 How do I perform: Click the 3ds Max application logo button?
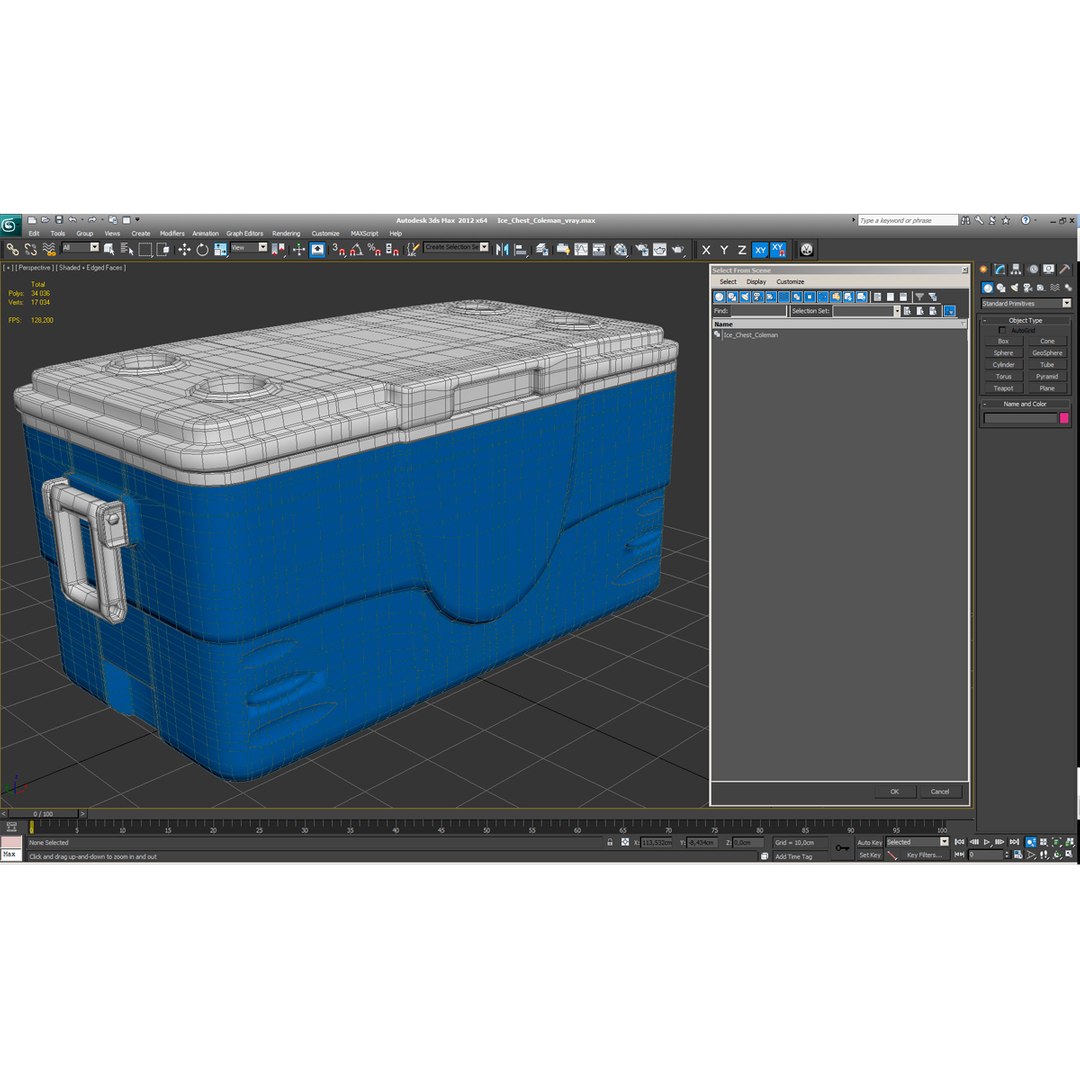pyautogui.click(x=10, y=225)
